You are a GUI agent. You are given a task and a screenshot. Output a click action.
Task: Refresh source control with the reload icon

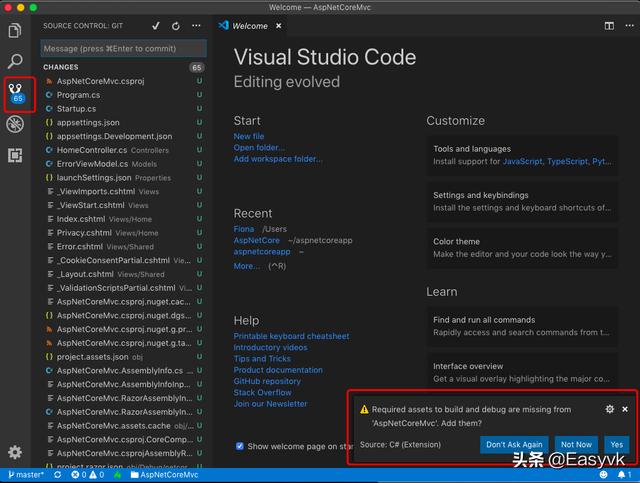click(176, 26)
